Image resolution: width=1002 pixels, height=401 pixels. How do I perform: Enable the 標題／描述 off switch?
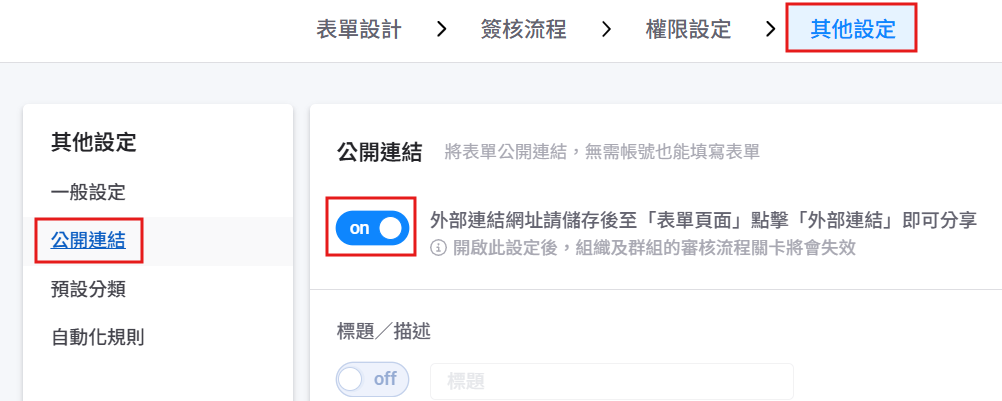point(372,380)
